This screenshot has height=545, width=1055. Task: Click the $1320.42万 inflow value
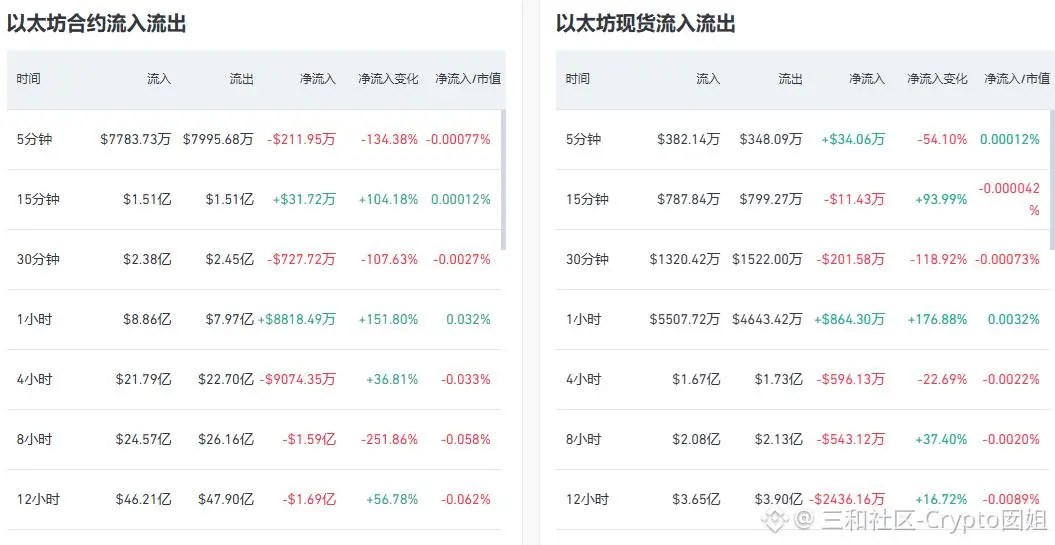685,259
